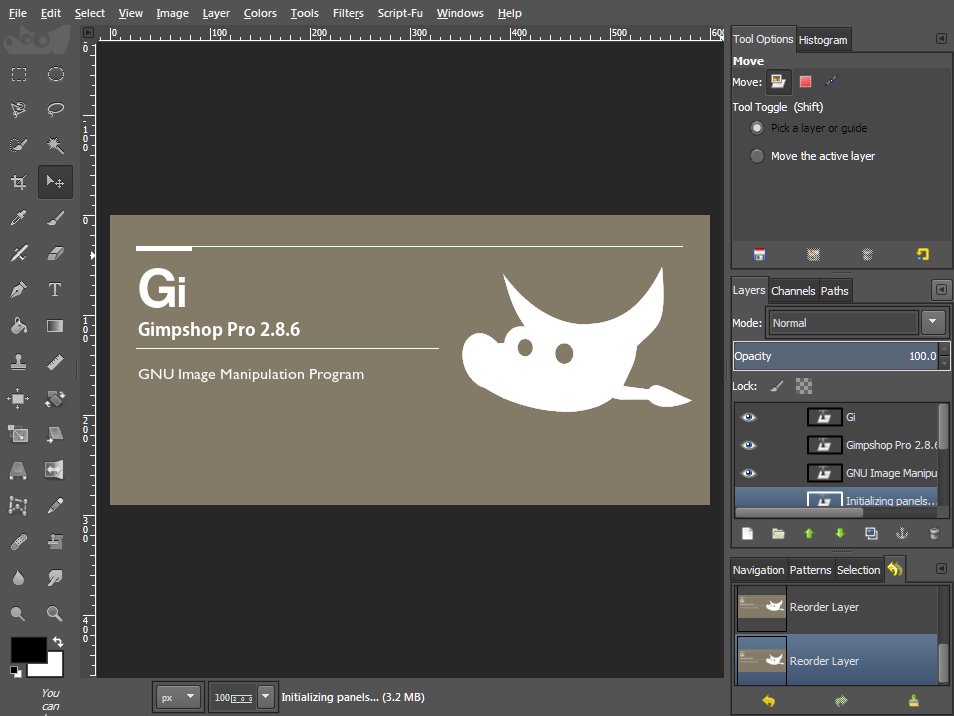Select the Color Picker eyedropper tool
This screenshot has width=954, height=716.
click(x=19, y=217)
